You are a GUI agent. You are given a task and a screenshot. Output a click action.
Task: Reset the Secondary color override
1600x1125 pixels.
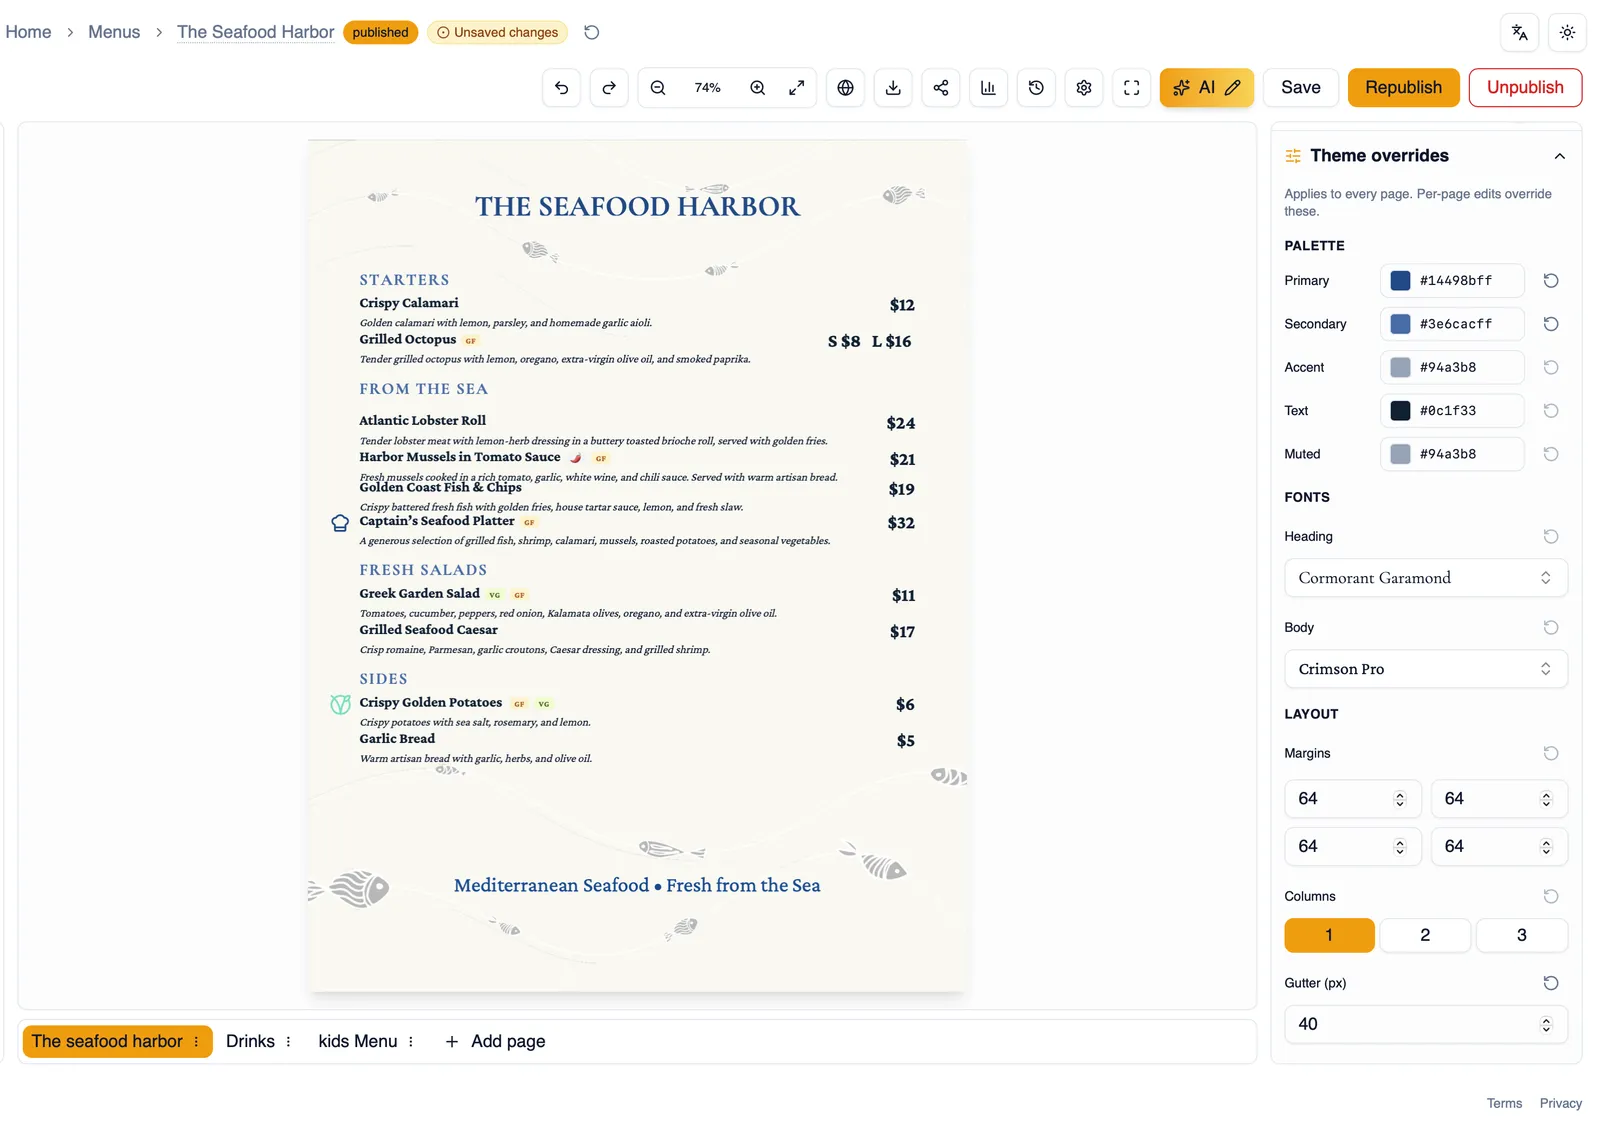pos(1551,324)
